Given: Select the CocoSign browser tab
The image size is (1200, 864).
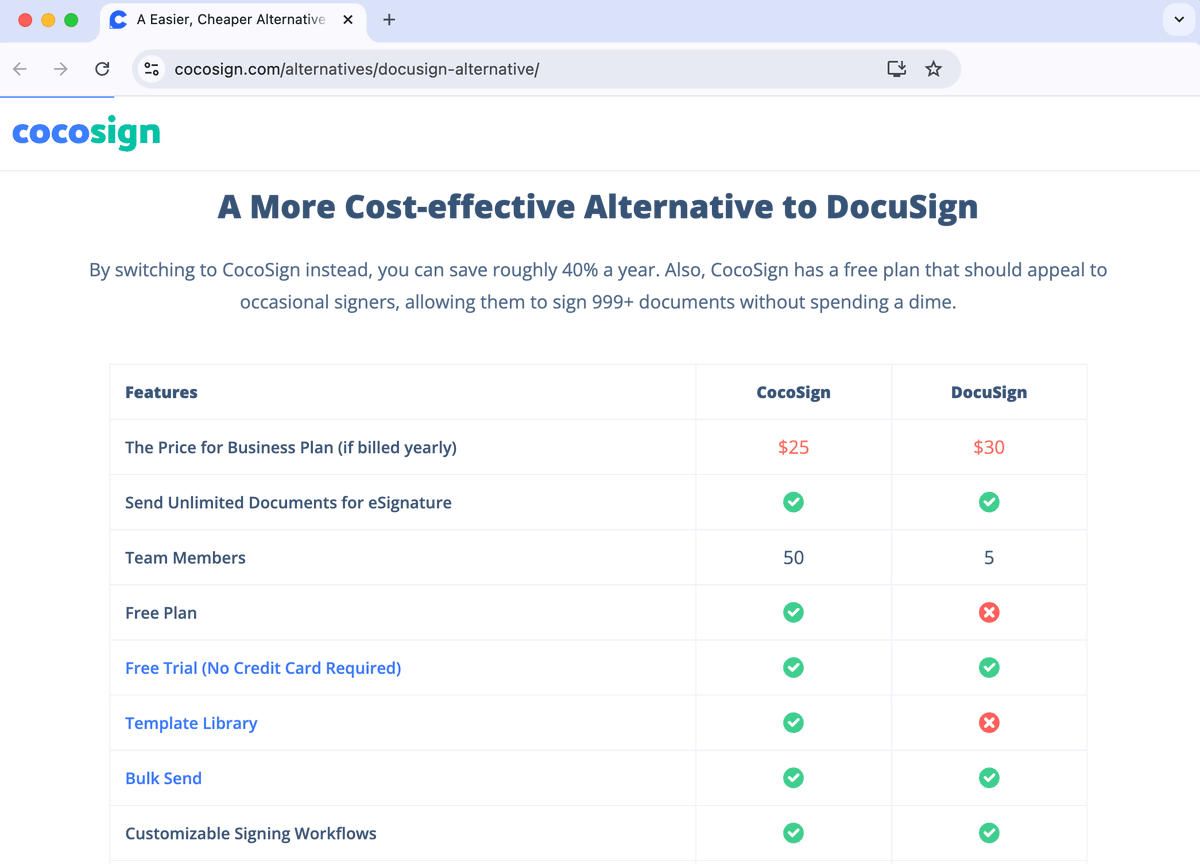Looking at the screenshot, I should point(232,20).
